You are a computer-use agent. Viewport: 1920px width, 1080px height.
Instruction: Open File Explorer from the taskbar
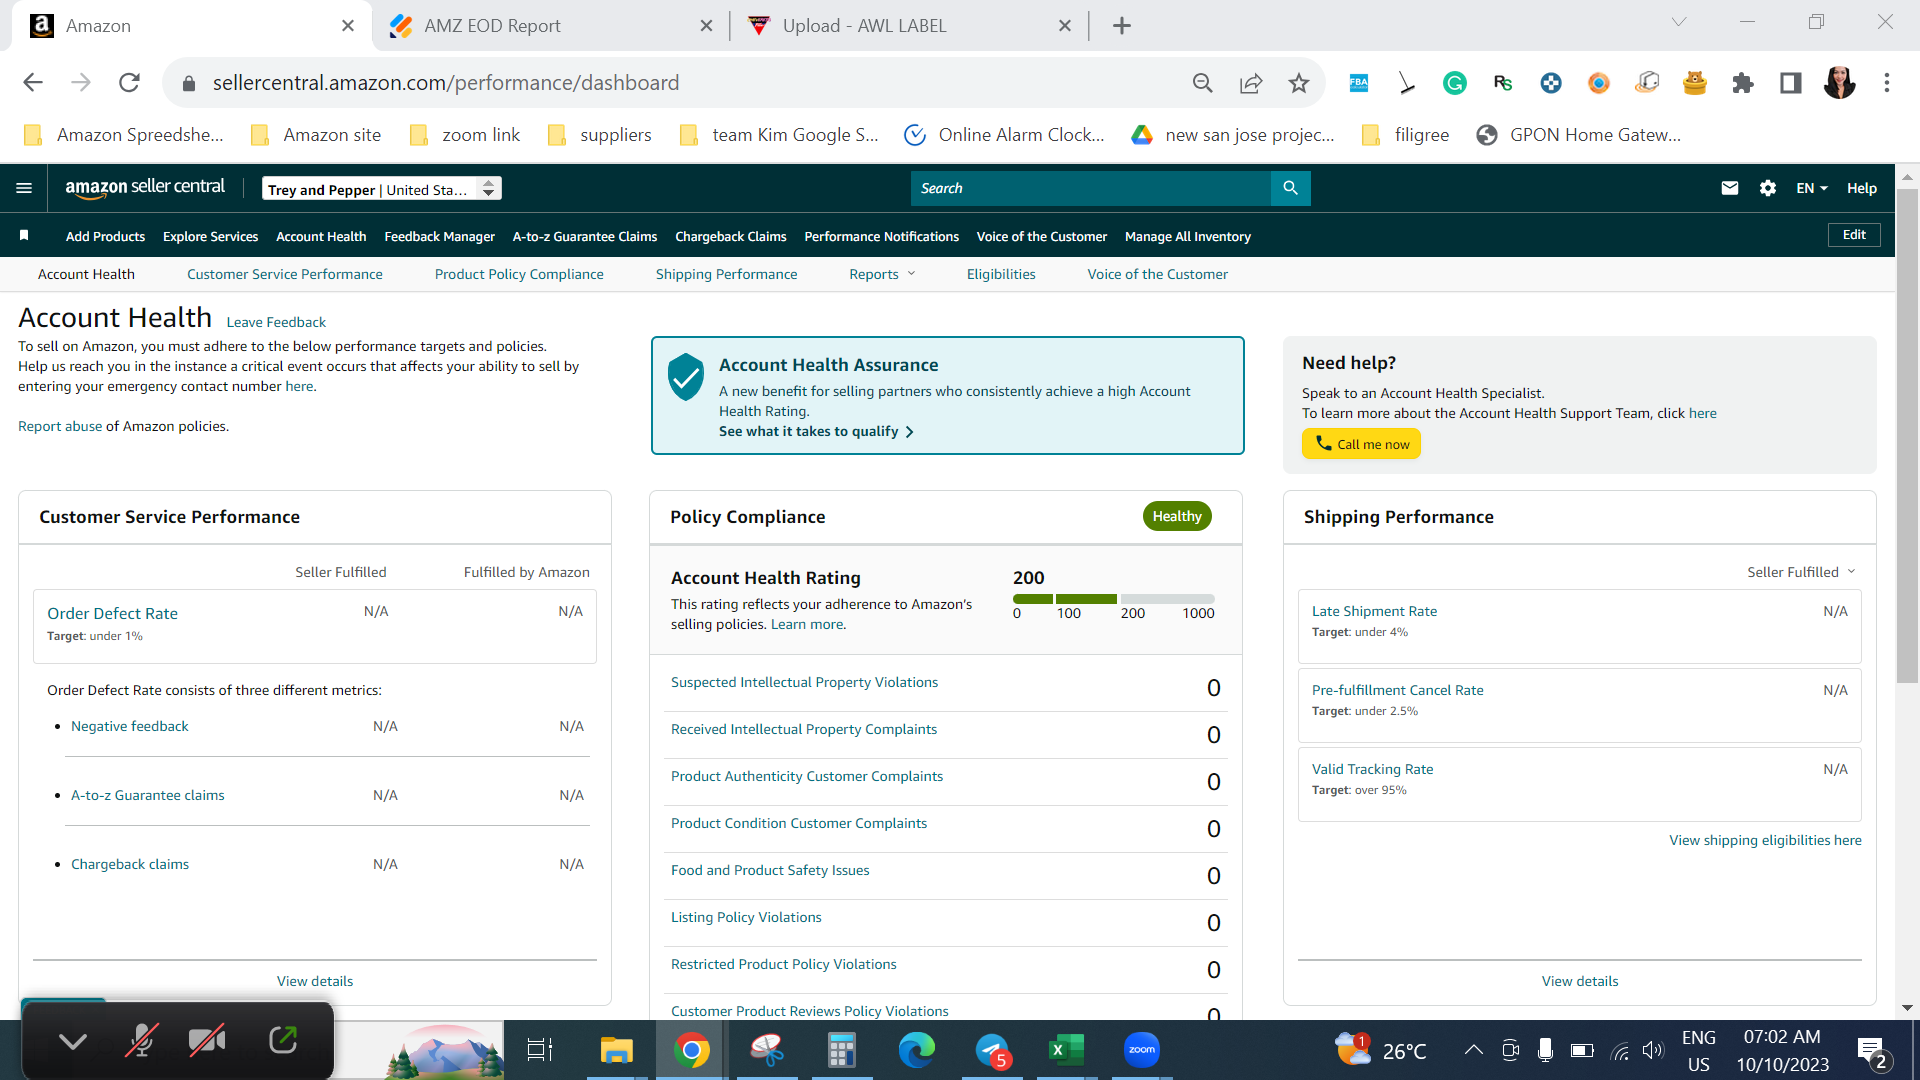pos(616,1050)
